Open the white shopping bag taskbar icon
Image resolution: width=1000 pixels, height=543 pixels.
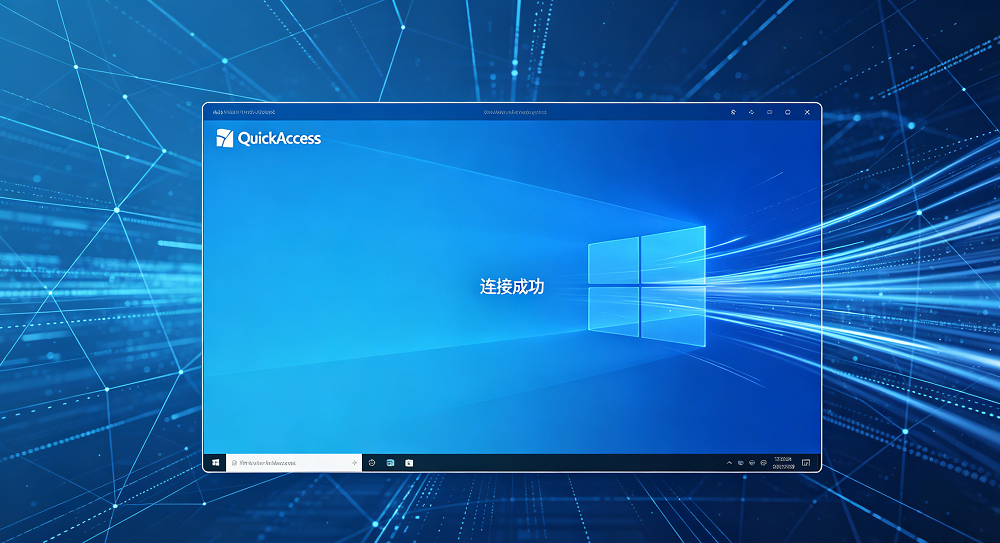[409, 463]
